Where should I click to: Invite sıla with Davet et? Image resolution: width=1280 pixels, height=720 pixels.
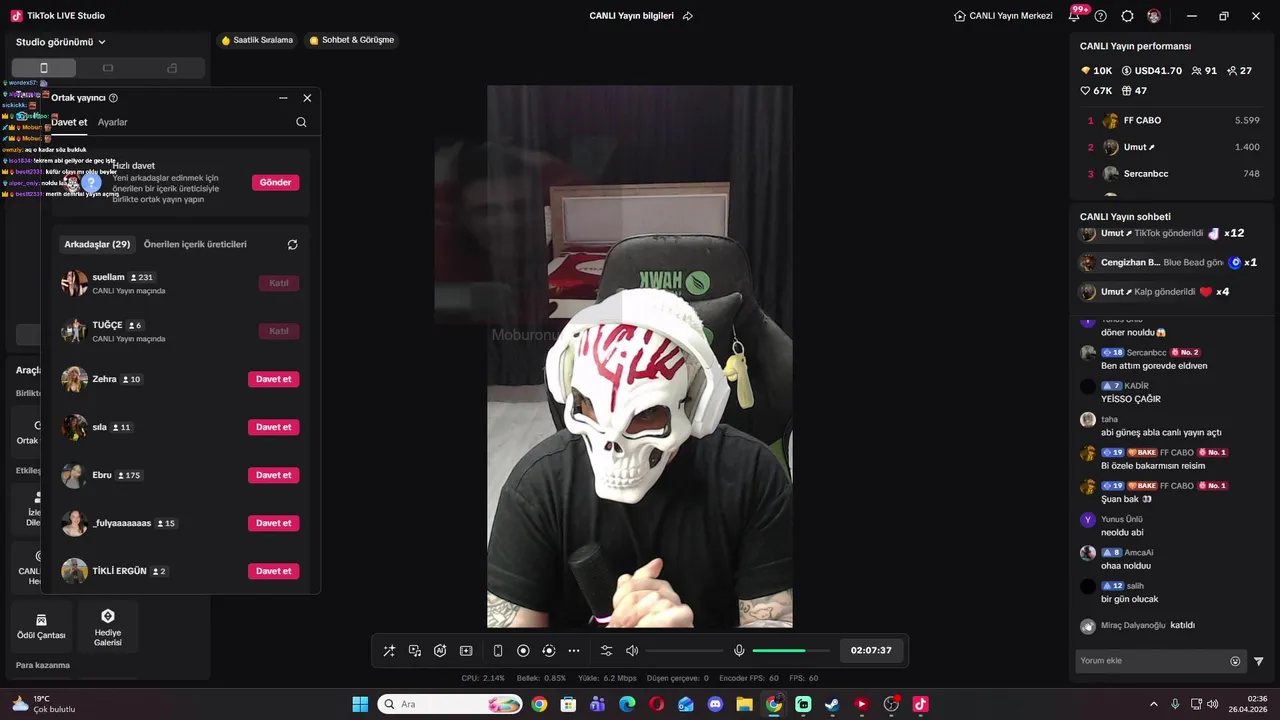(x=274, y=427)
